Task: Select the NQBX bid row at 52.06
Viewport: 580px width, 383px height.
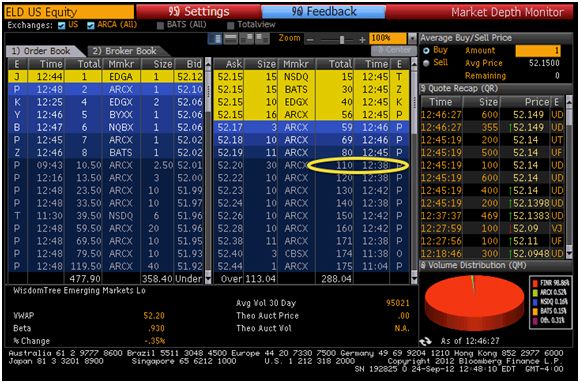Action: [x=106, y=127]
